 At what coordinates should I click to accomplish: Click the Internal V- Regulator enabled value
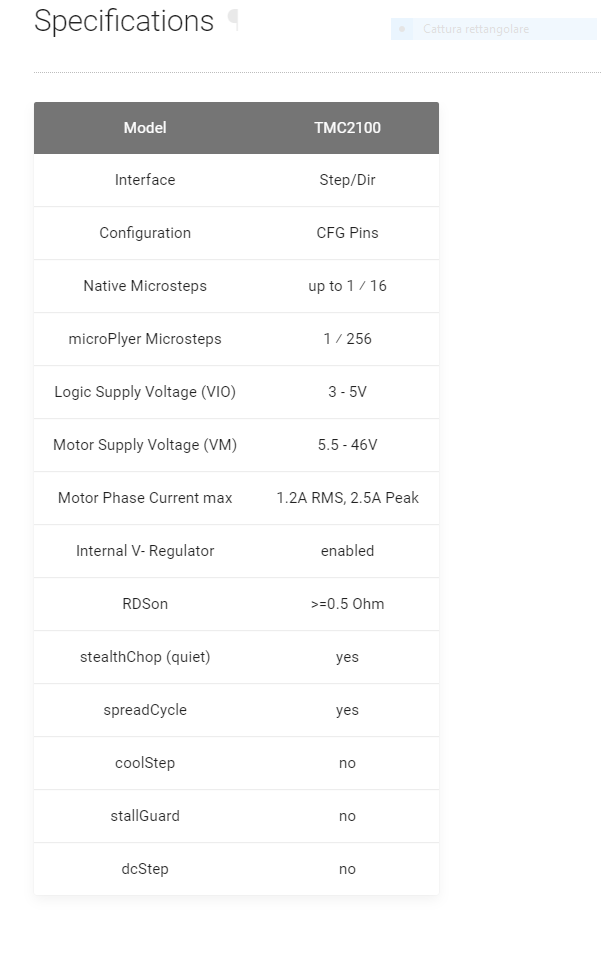[x=347, y=551]
